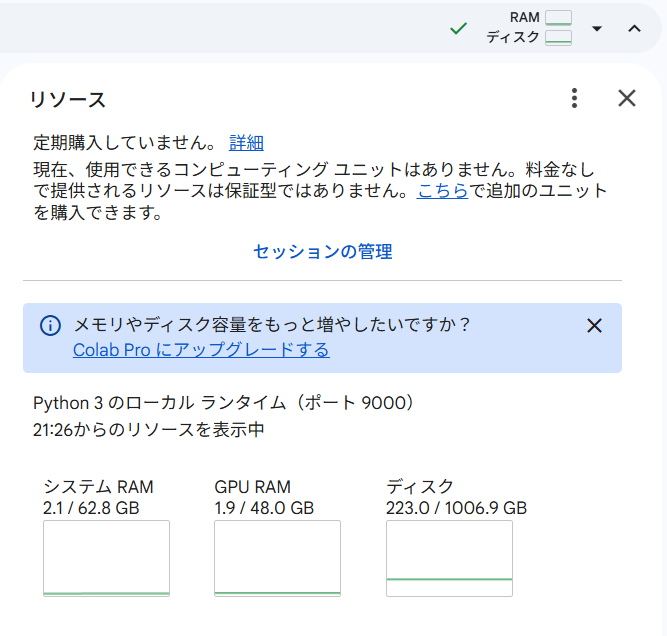Click the RAM usage mini bar in toolbar

pos(558,18)
